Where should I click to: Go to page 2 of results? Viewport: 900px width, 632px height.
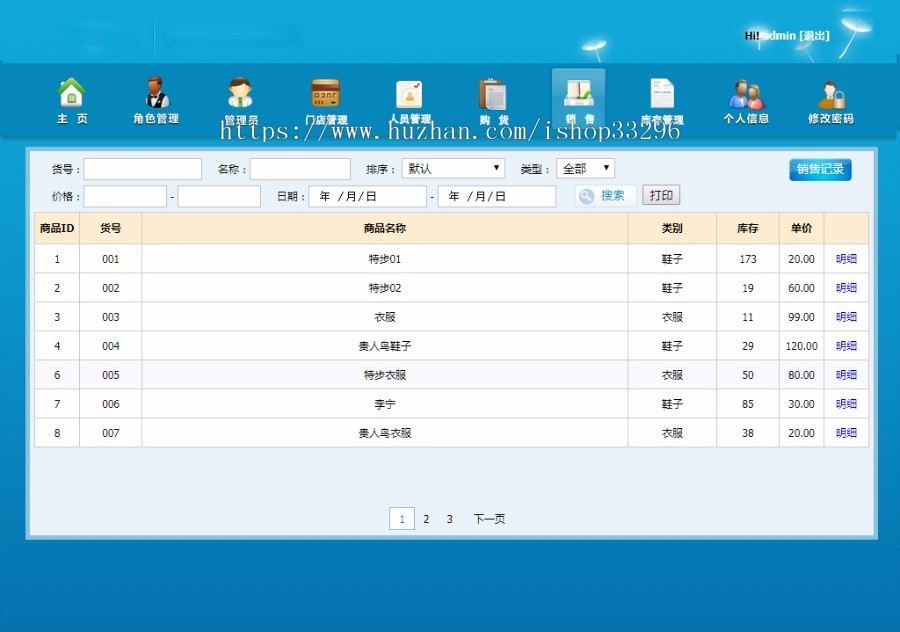[426, 518]
